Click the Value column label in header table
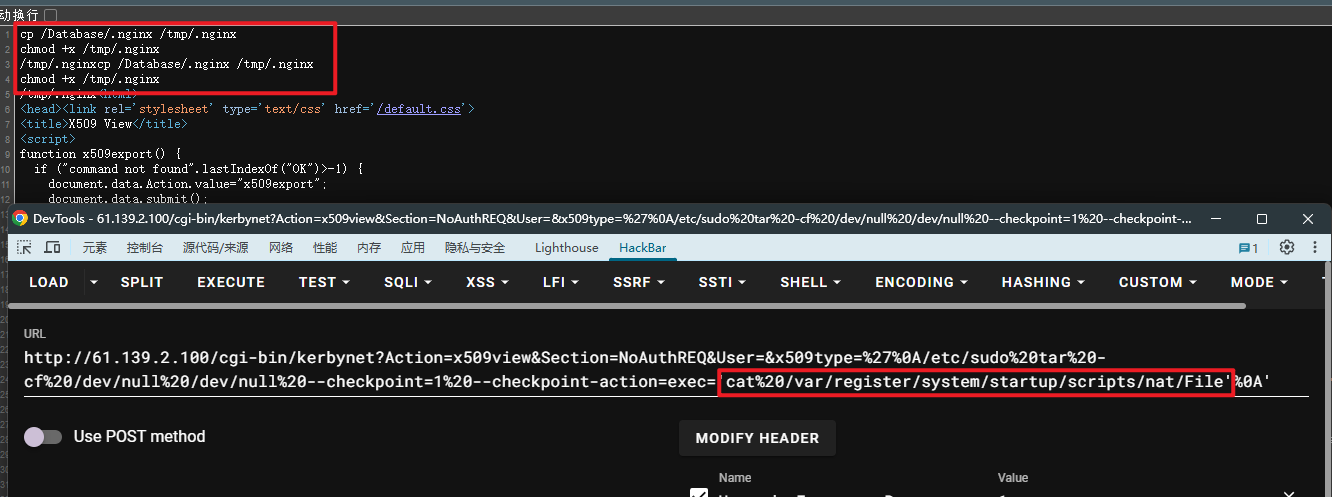The image size is (1332, 497). 1013,478
